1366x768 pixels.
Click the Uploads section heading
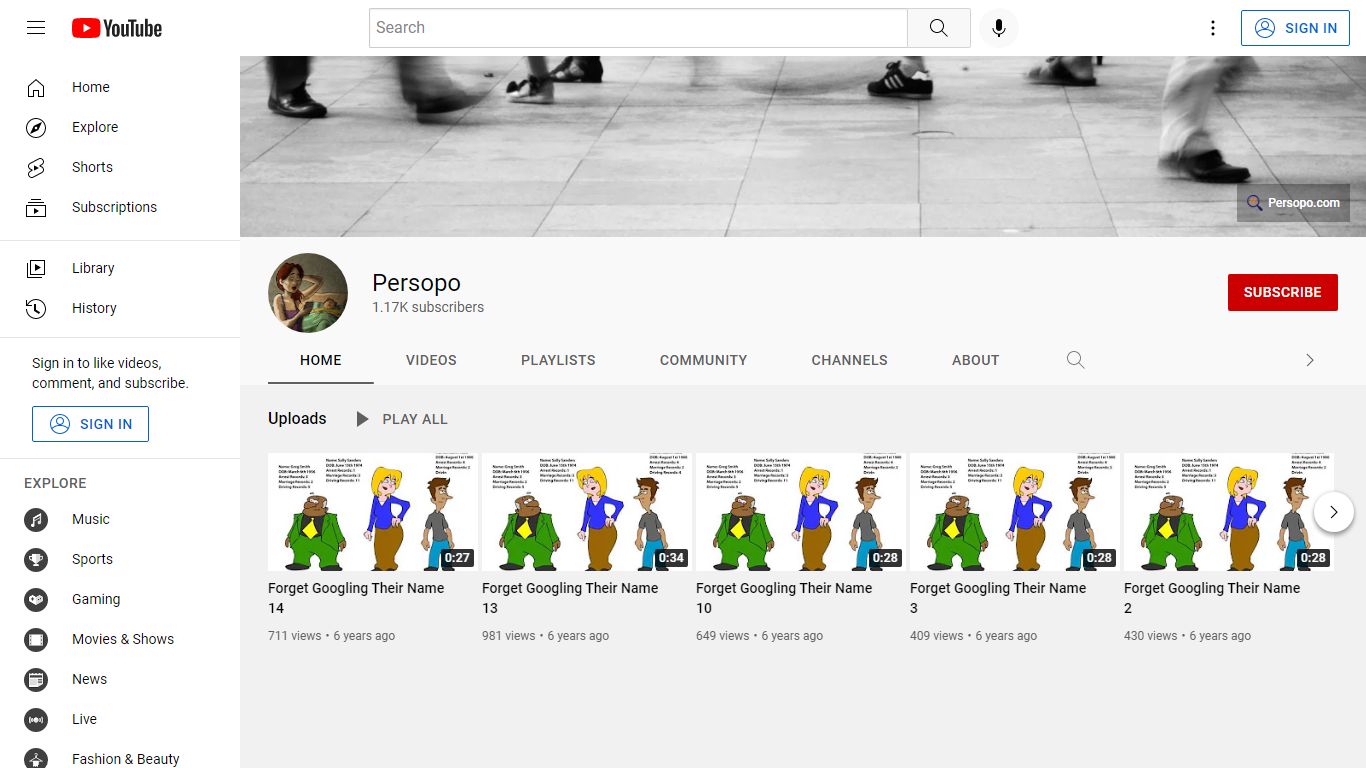tap(297, 418)
